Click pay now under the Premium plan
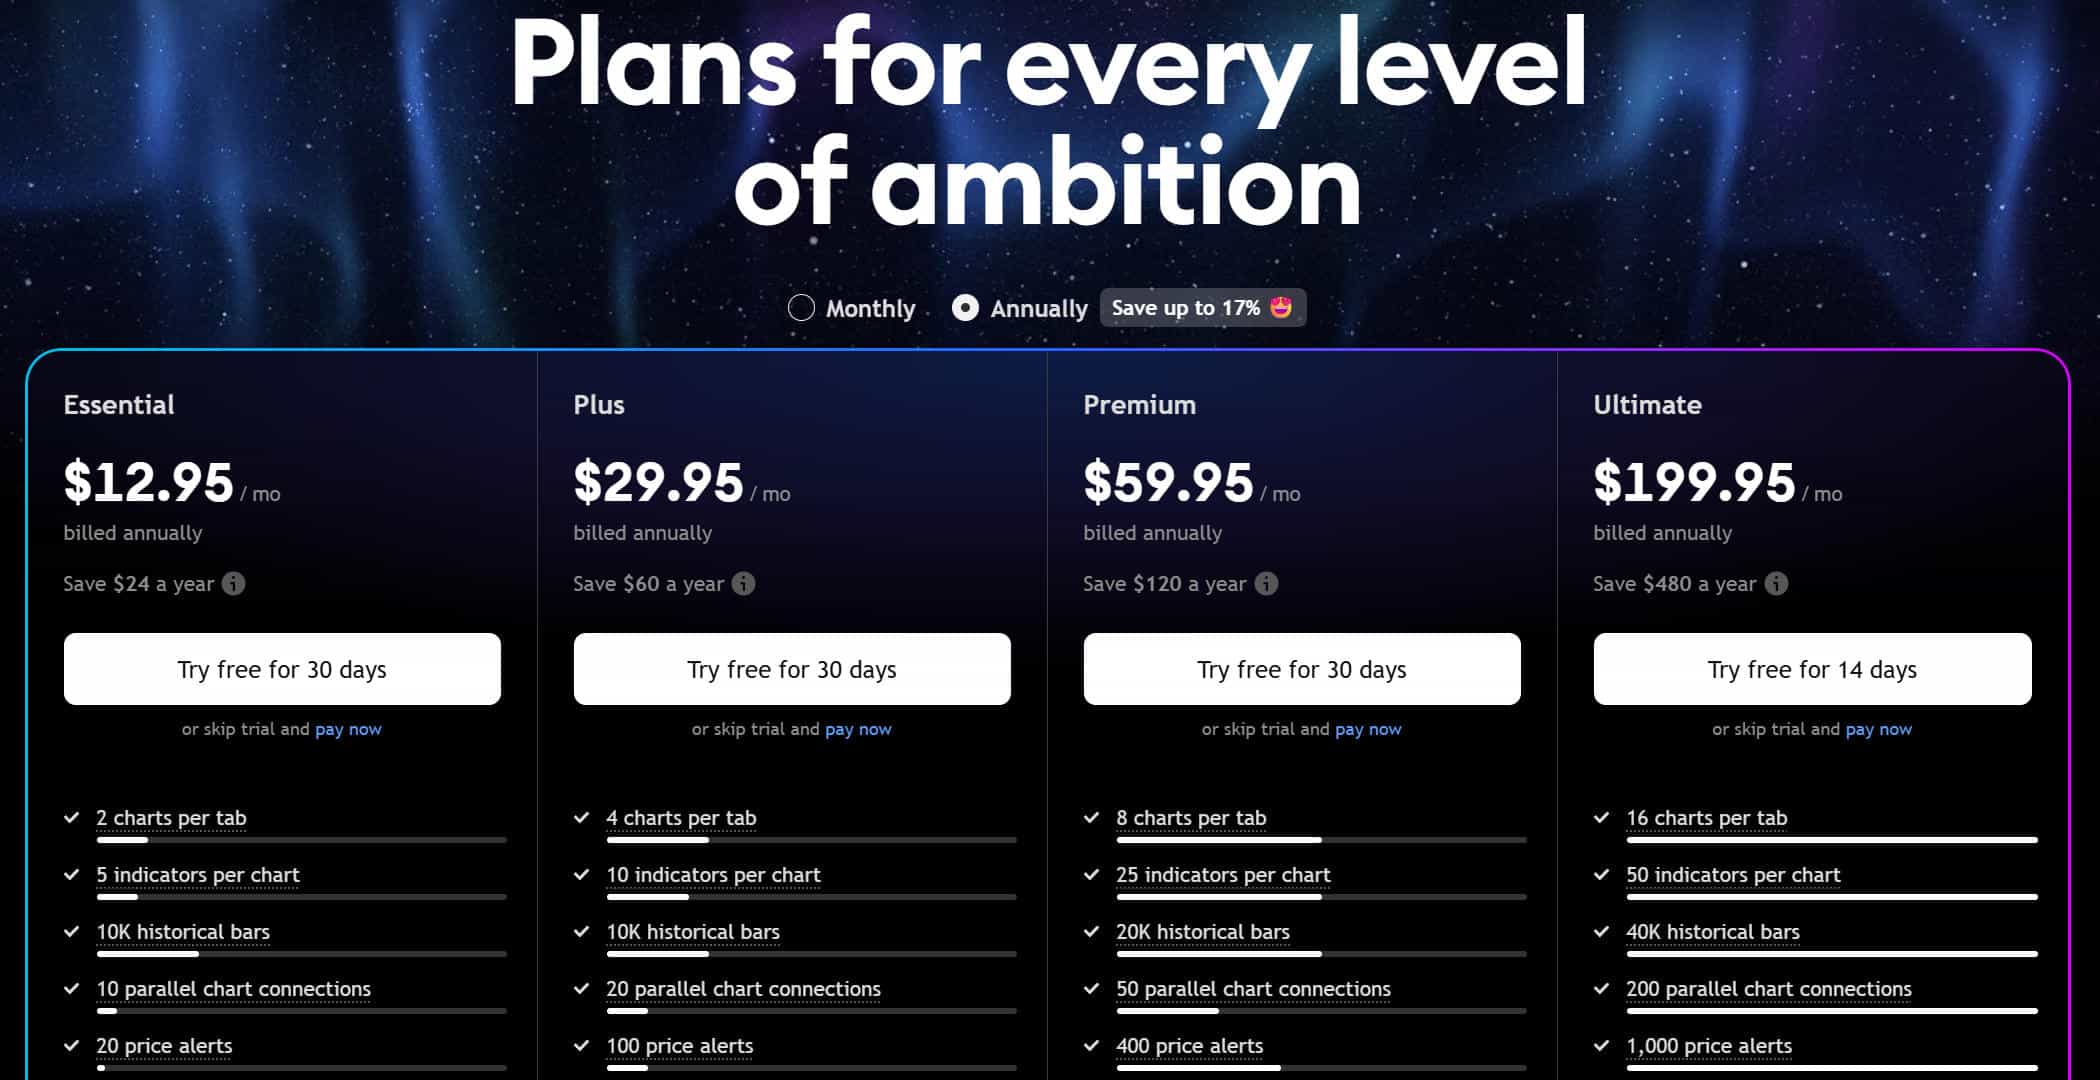Image resolution: width=2100 pixels, height=1080 pixels. pos(1368,730)
